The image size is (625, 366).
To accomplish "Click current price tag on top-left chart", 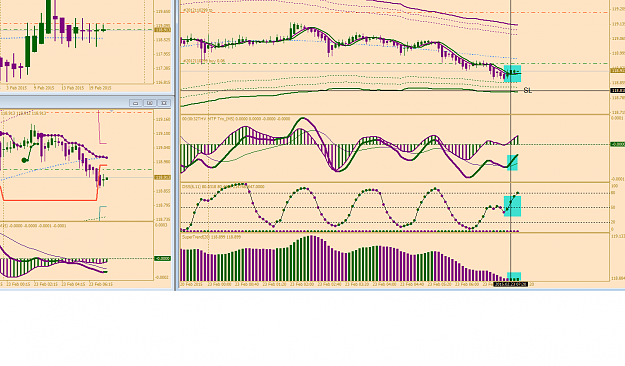I will point(163,30).
